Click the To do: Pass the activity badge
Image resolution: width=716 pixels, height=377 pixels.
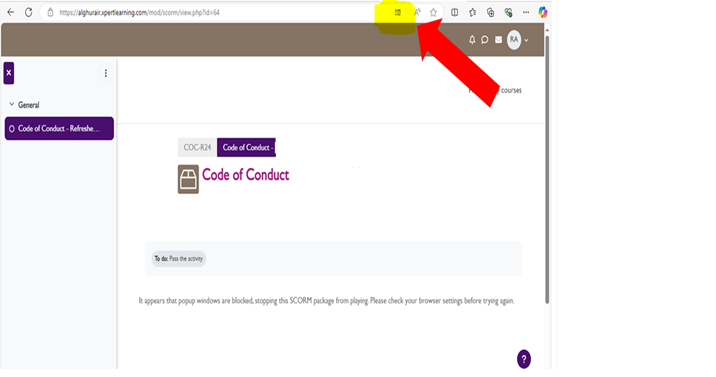point(179,259)
